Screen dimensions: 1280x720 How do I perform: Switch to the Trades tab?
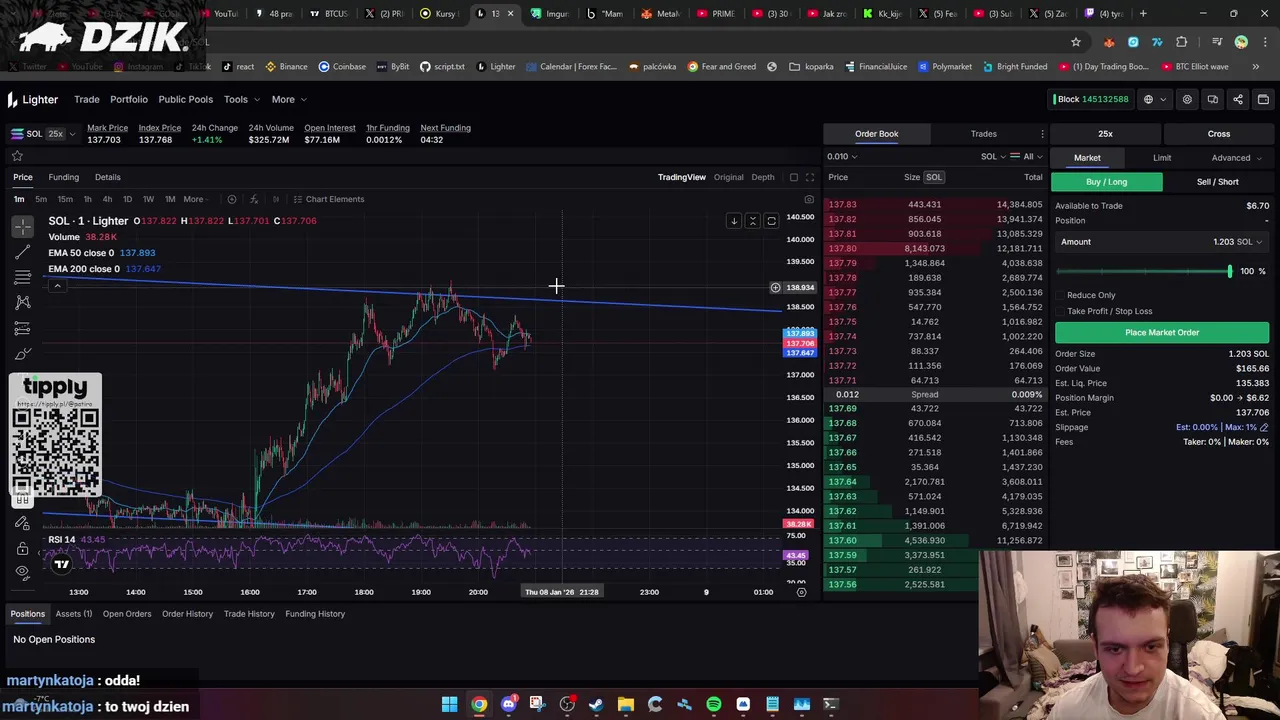983,134
